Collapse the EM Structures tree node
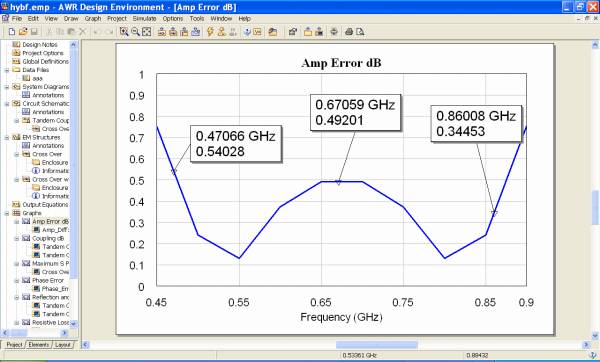 pyautogui.click(x=7, y=137)
